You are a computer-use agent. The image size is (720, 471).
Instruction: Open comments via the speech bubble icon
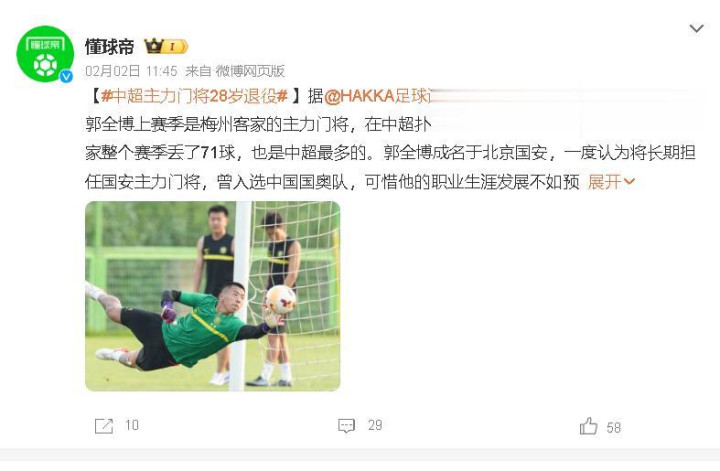pos(346,426)
